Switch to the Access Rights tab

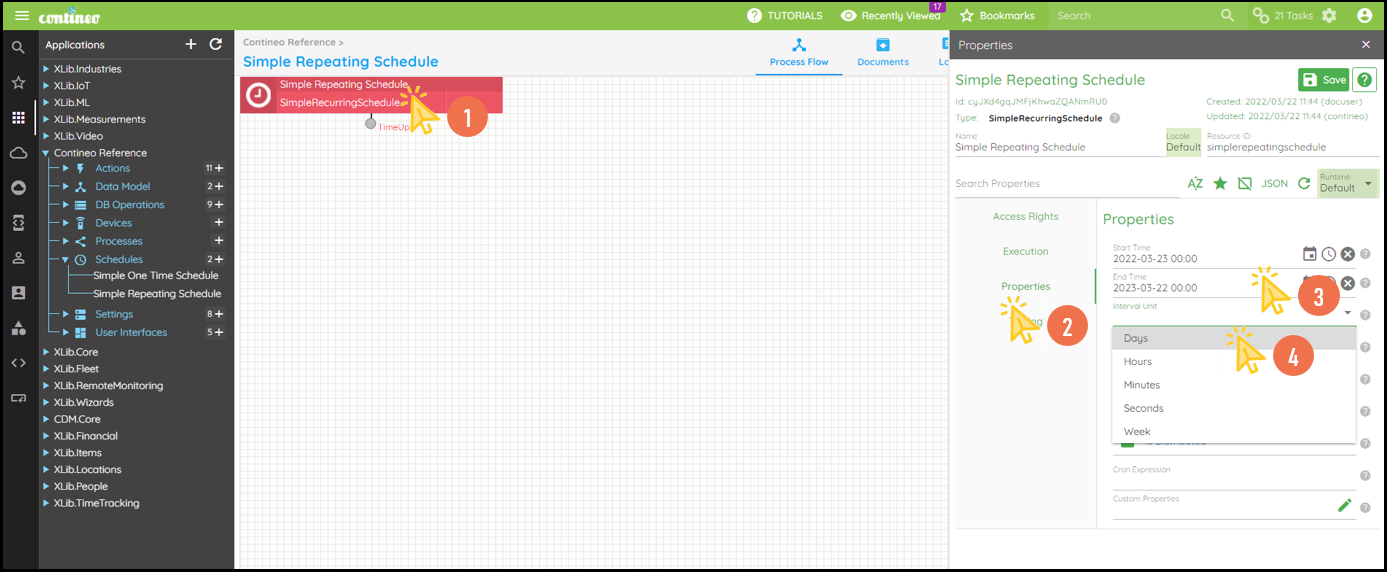(1025, 217)
